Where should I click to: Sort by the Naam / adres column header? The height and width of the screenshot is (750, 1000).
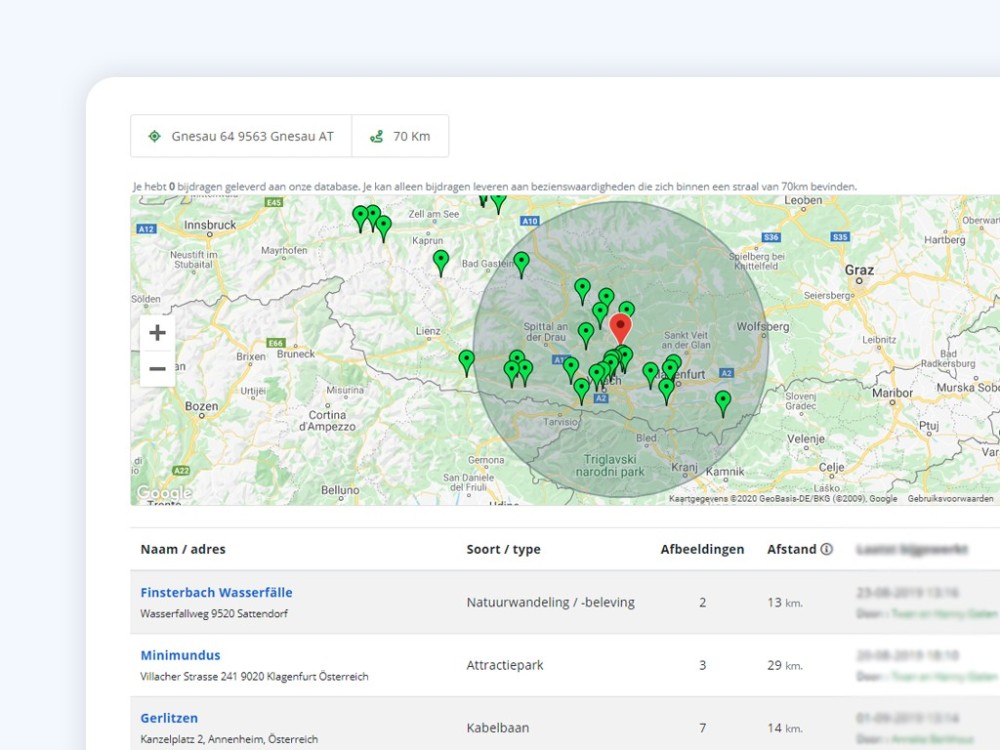click(182, 548)
